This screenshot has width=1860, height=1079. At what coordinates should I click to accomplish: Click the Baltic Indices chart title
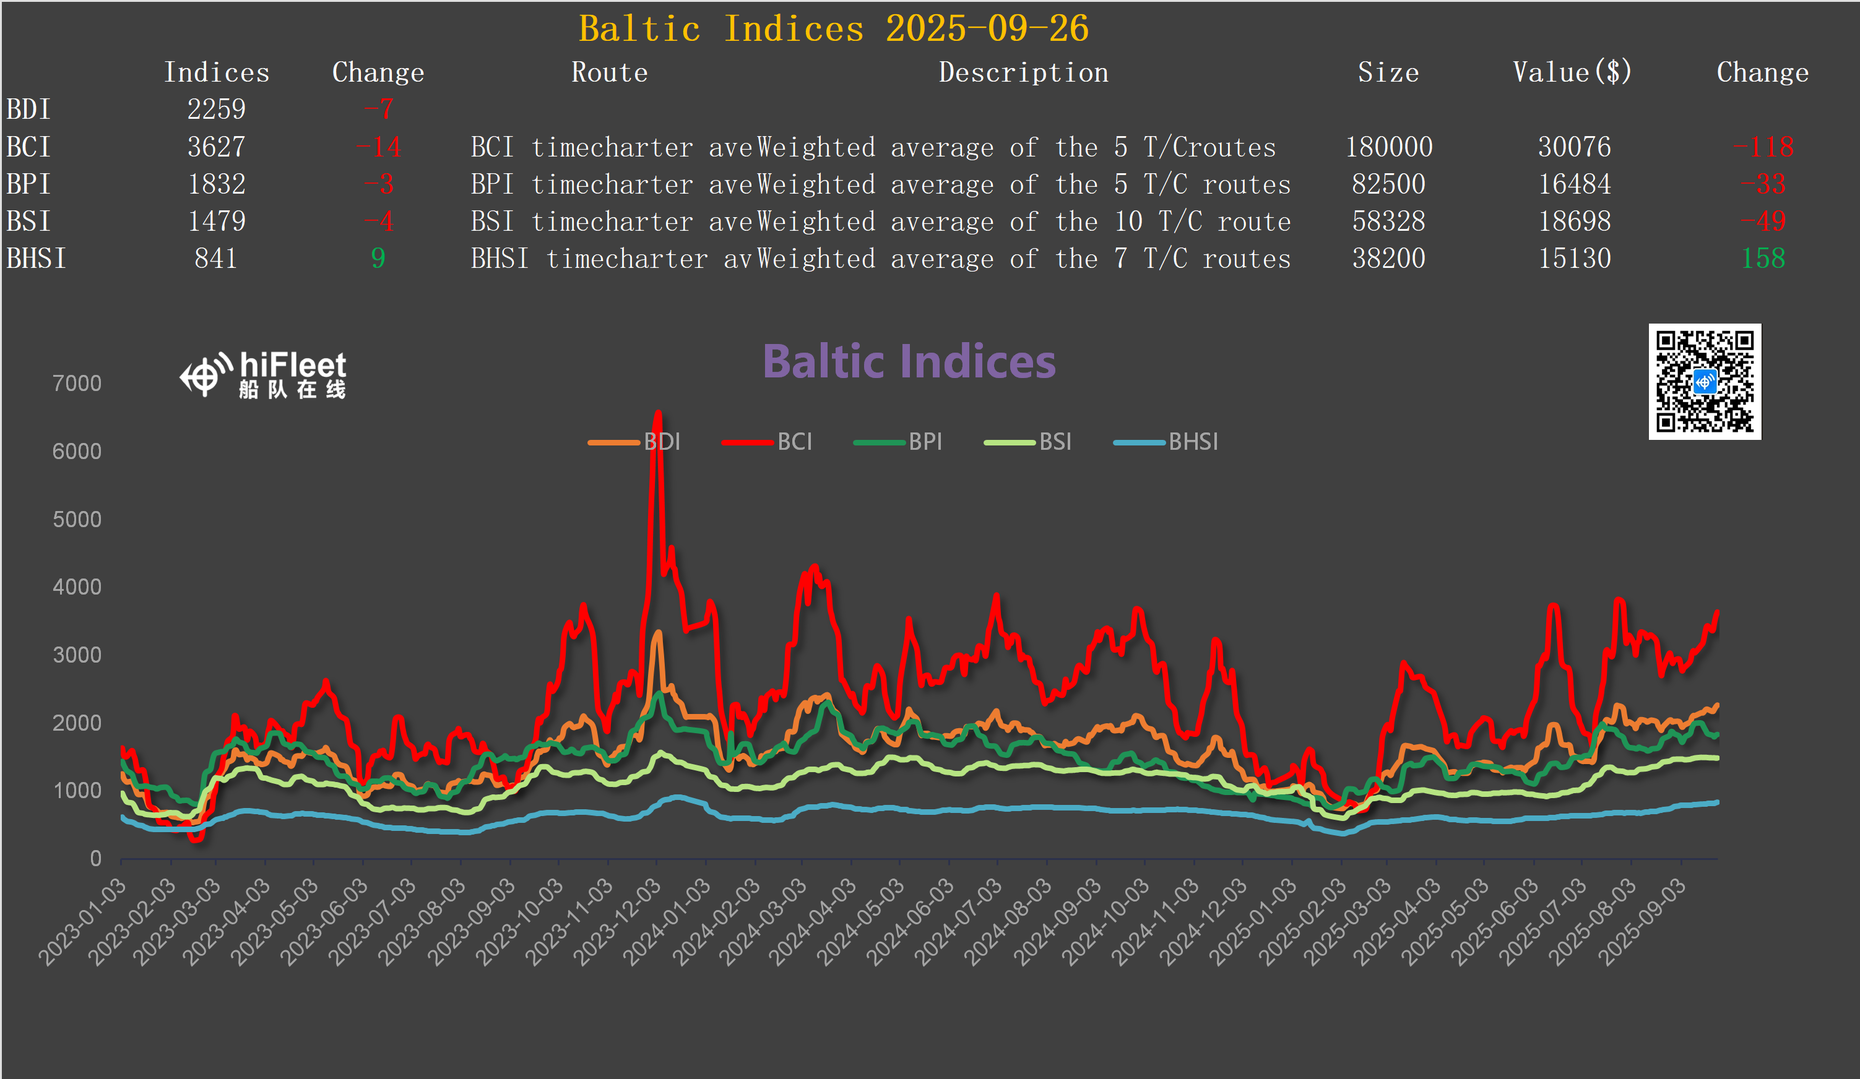[x=908, y=362]
